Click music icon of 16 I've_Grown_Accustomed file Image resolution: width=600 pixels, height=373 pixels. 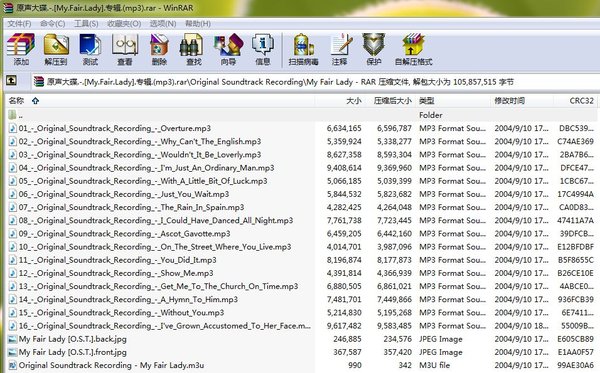pyautogui.click(x=13, y=326)
